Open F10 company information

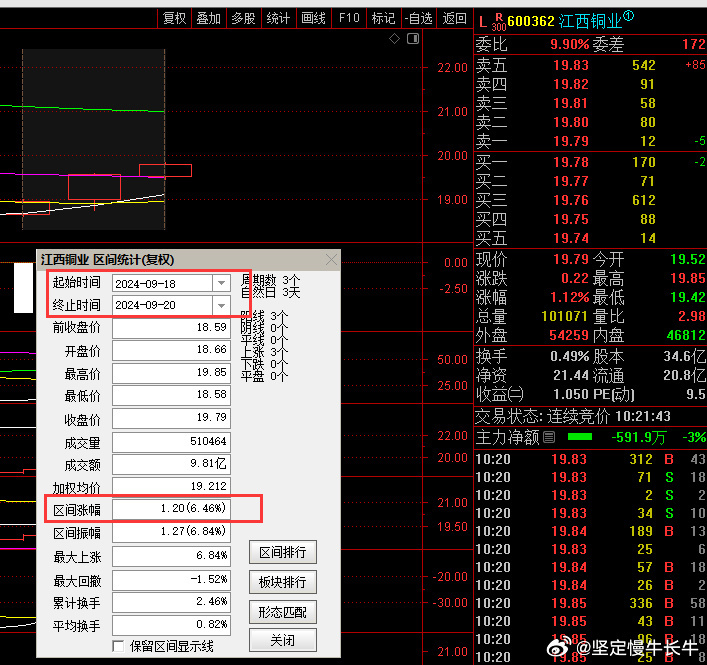pyautogui.click(x=348, y=18)
